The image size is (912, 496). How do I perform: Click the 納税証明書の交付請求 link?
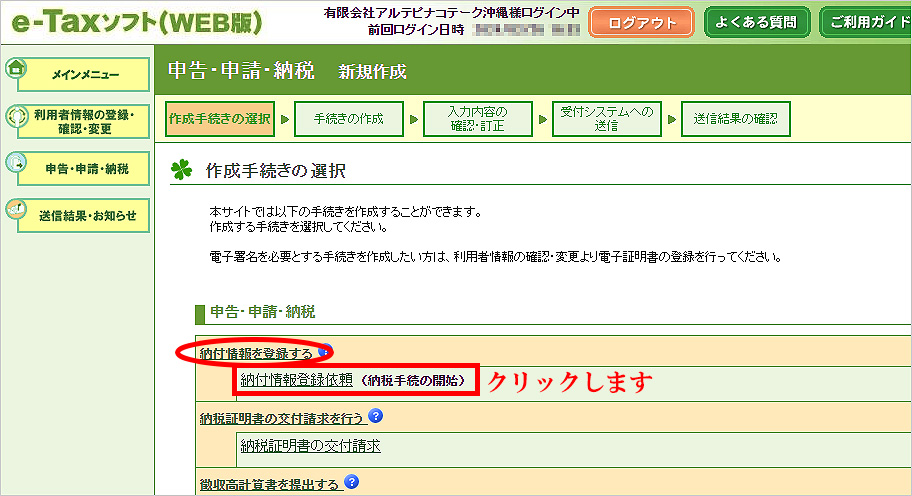[310, 446]
